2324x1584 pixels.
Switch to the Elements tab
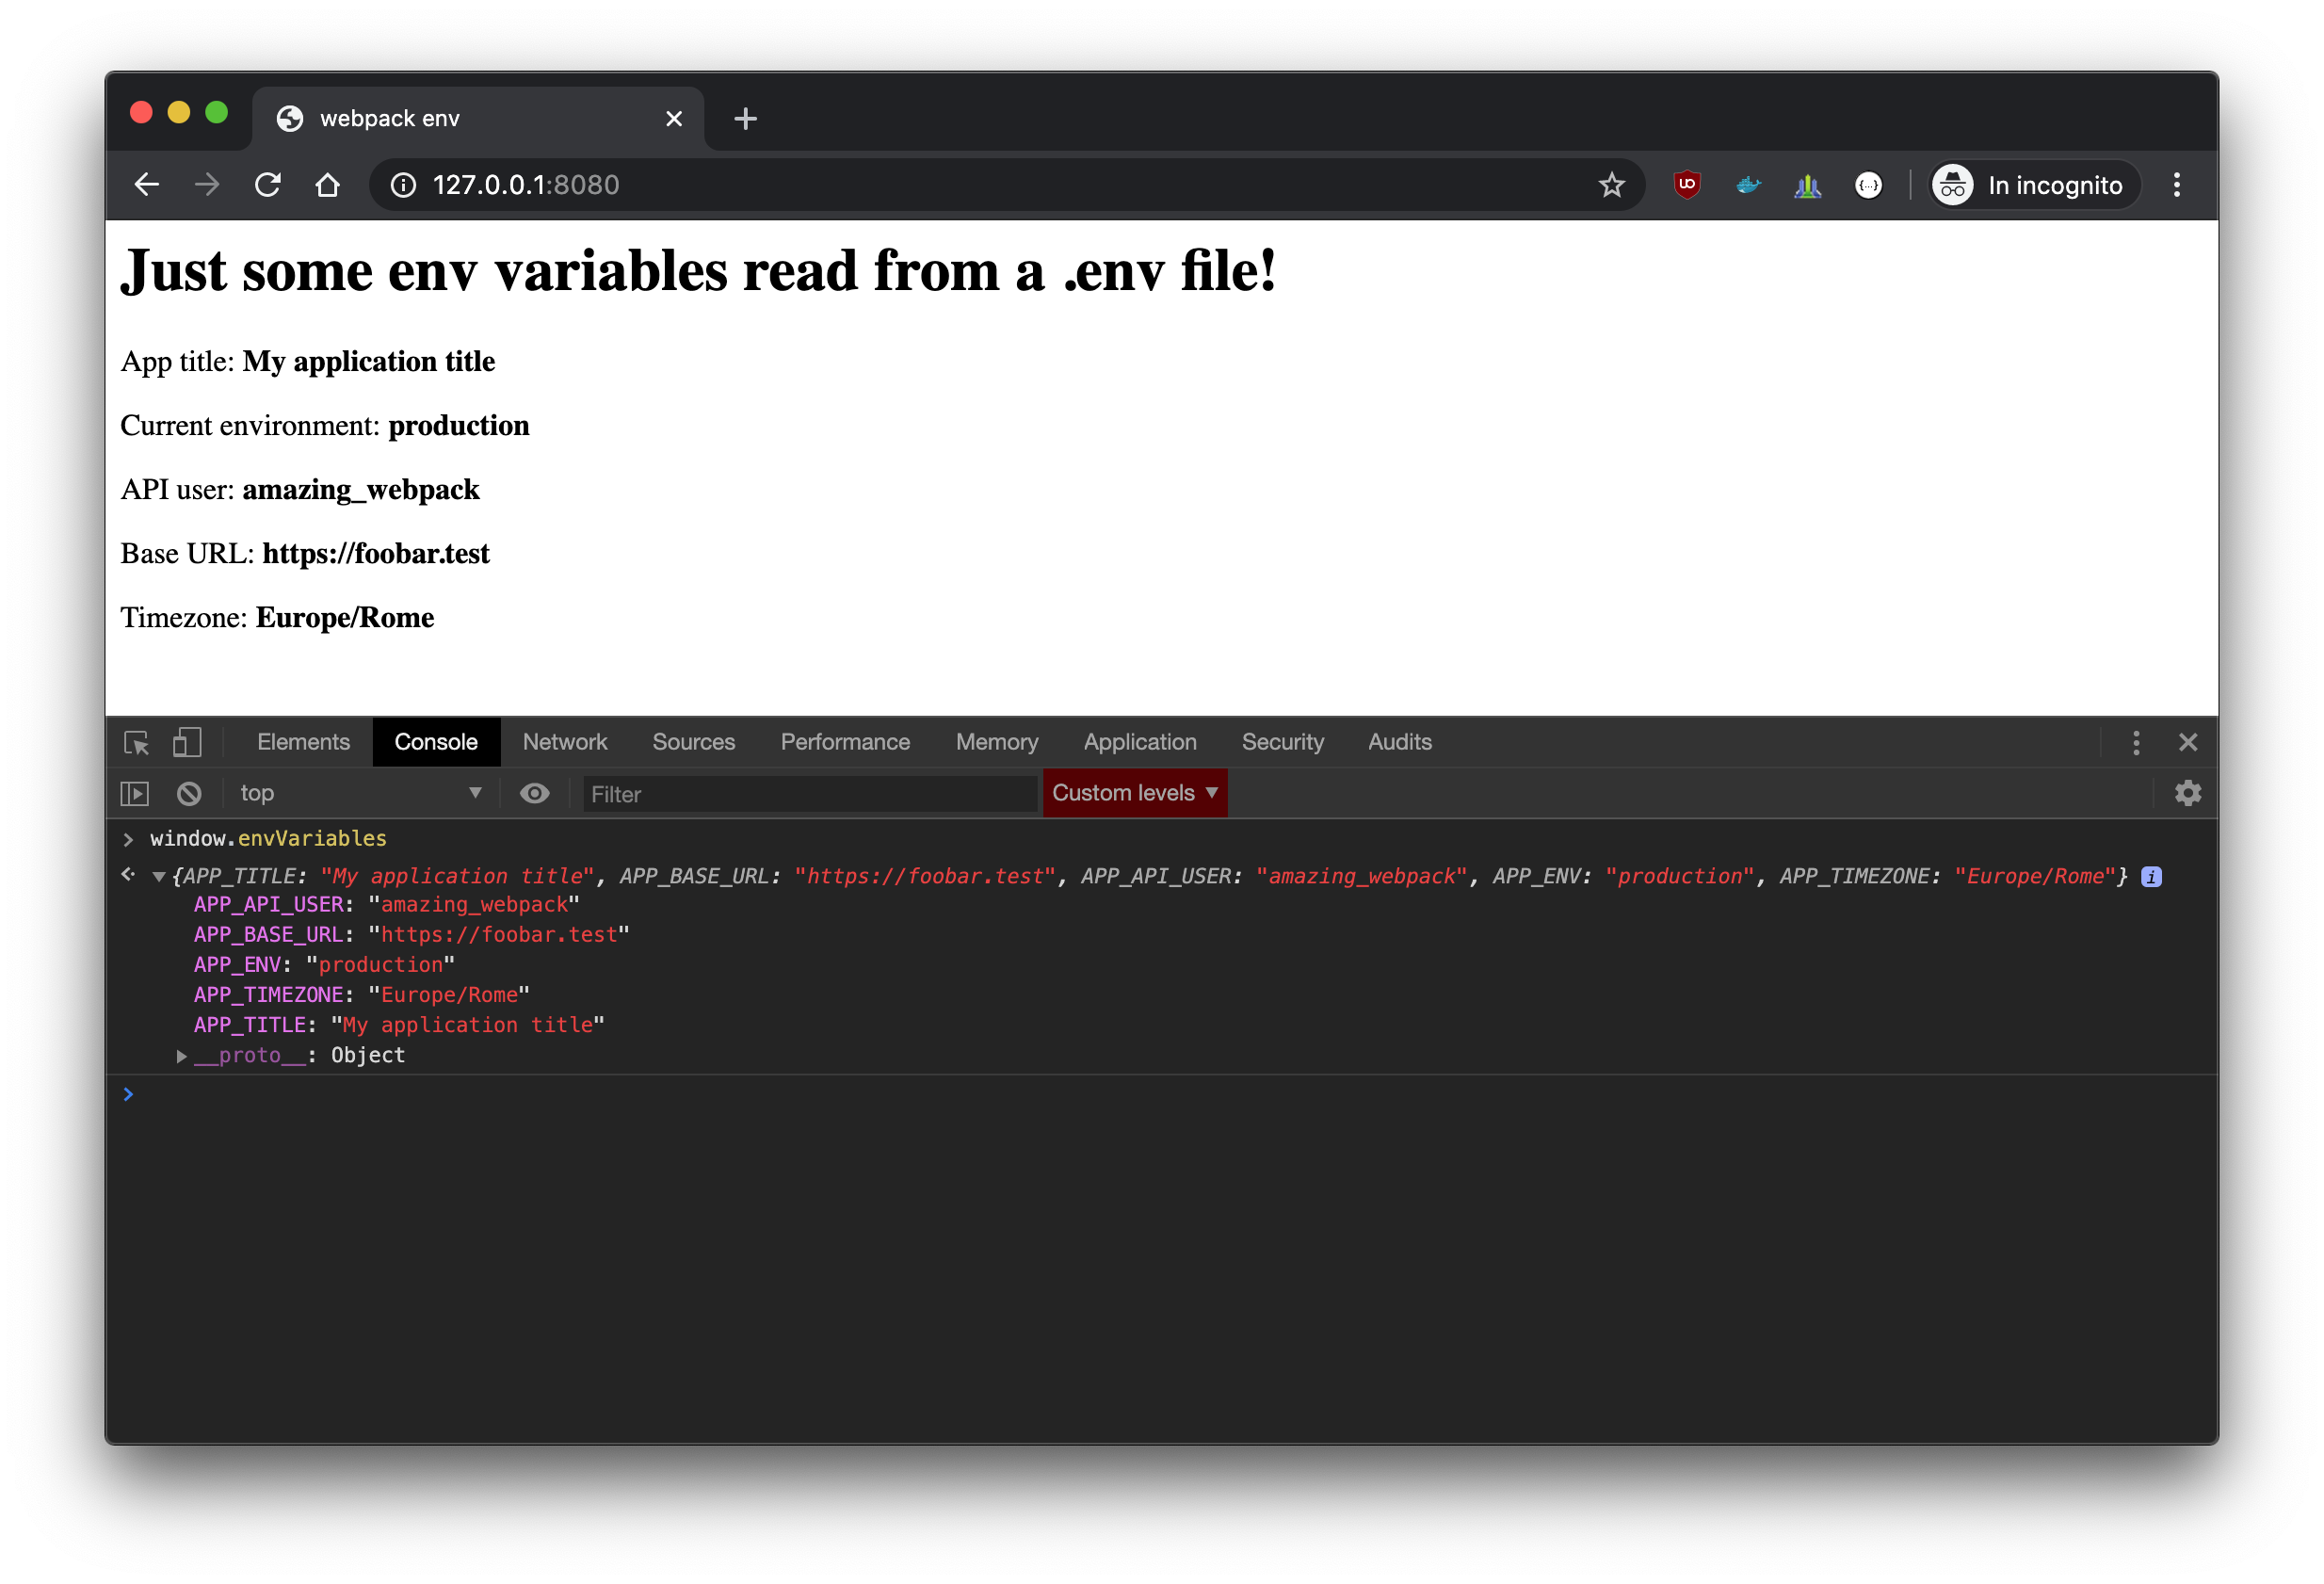303,742
